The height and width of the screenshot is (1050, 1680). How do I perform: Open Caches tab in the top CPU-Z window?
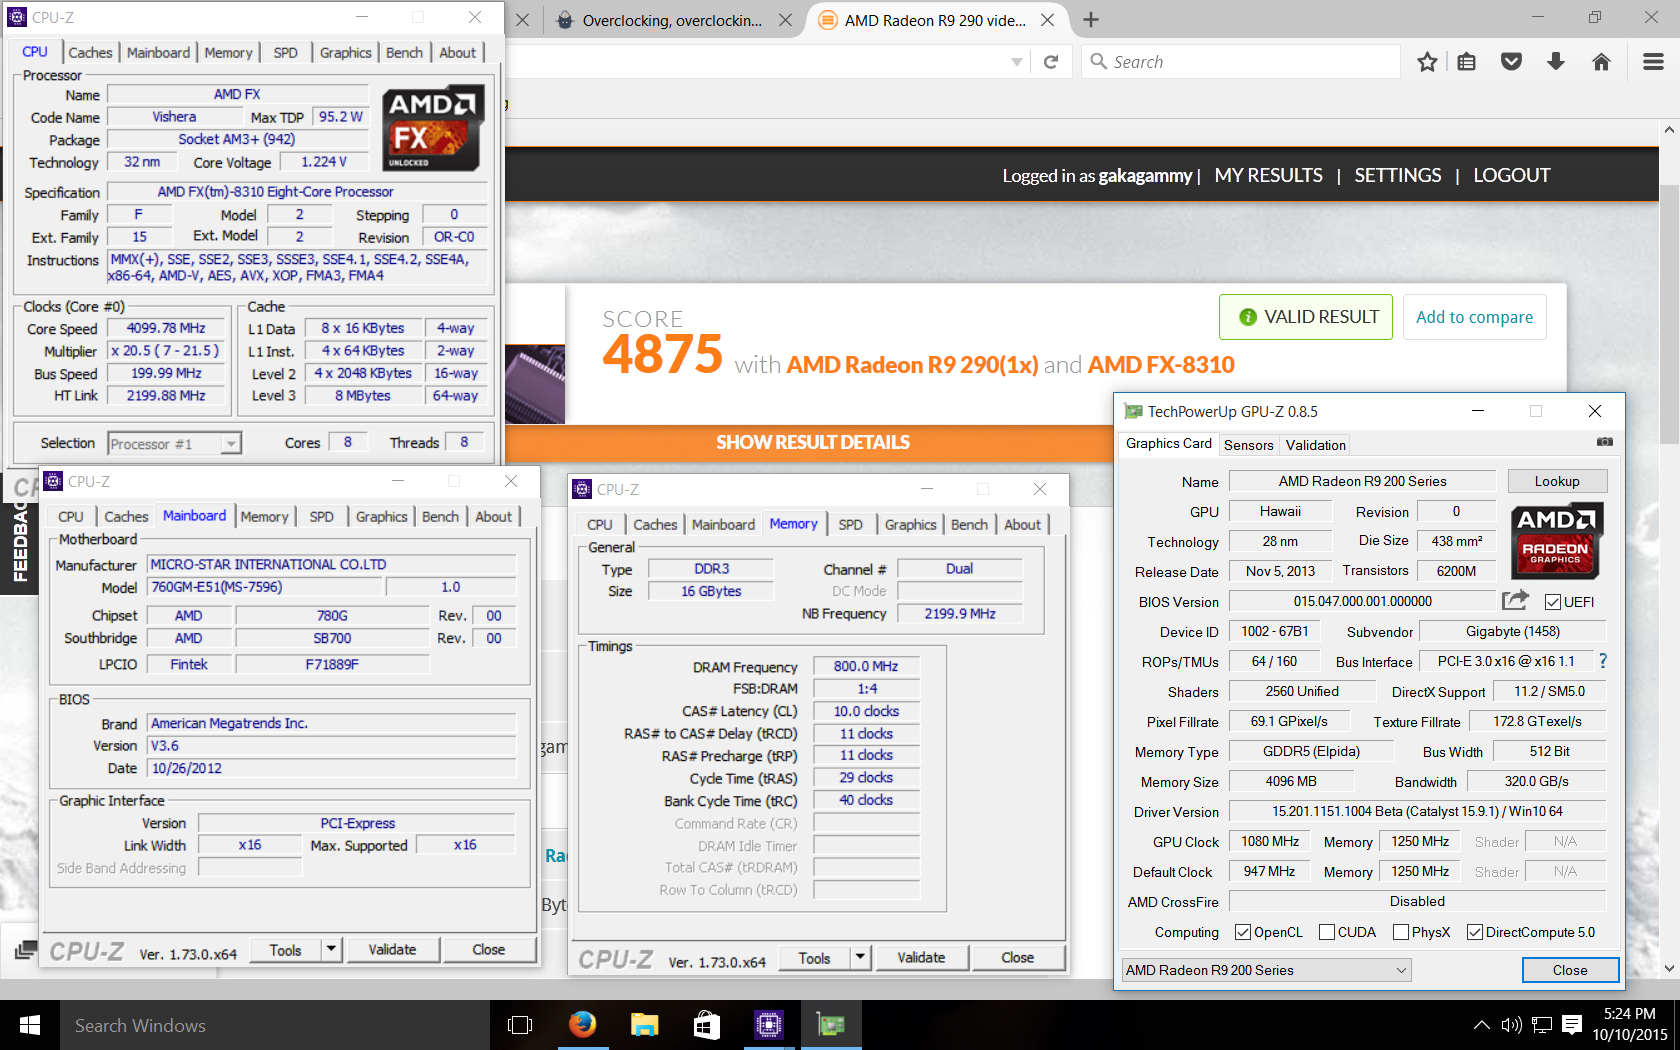coord(90,53)
